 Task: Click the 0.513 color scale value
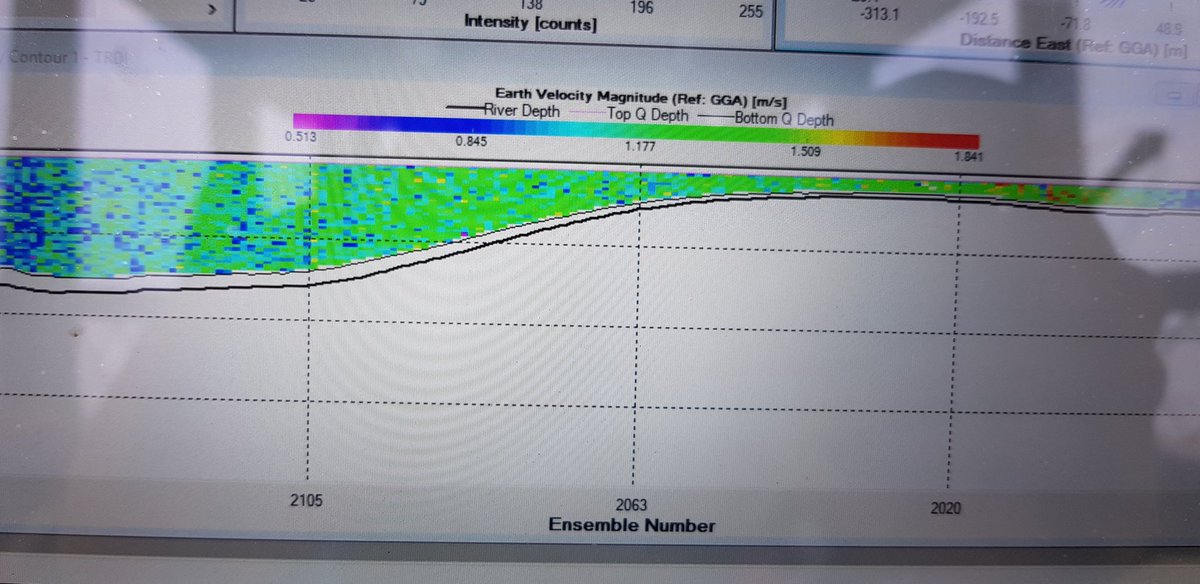(x=301, y=137)
